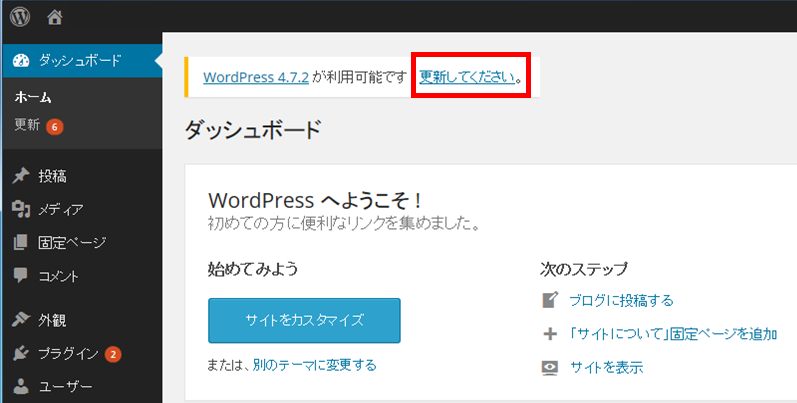Click the plus icon beside 固定ページを追加

point(550,334)
